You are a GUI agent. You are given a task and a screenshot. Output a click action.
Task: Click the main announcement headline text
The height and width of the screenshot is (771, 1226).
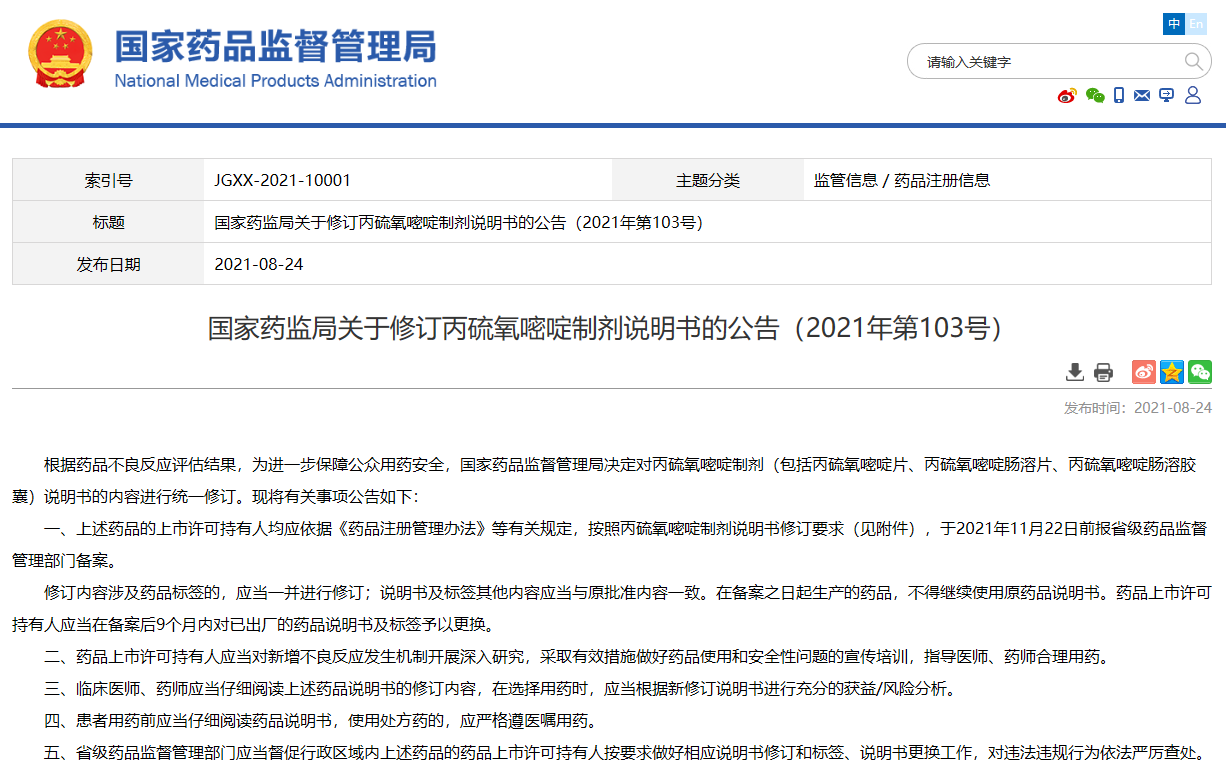click(x=604, y=328)
